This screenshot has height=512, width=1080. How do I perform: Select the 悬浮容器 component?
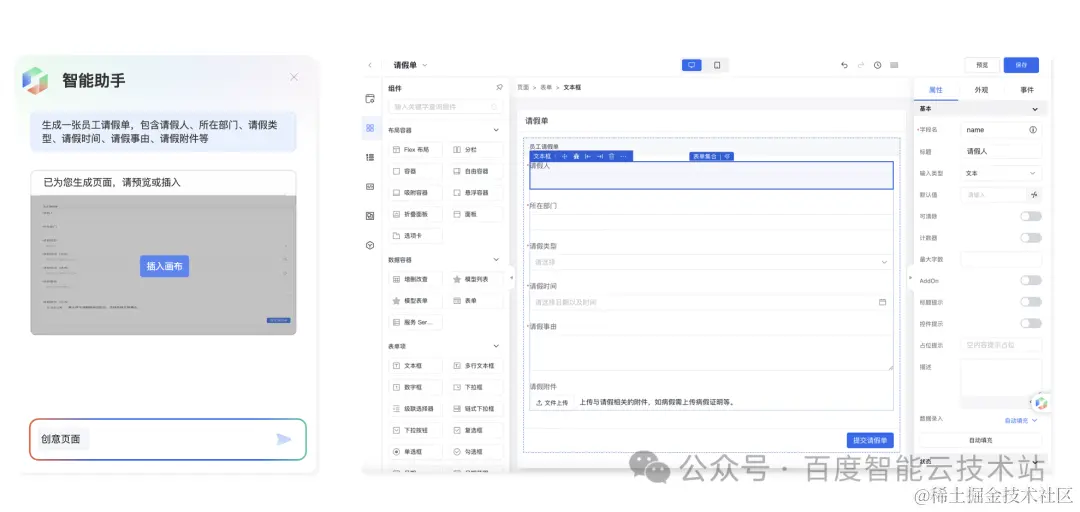[476, 193]
